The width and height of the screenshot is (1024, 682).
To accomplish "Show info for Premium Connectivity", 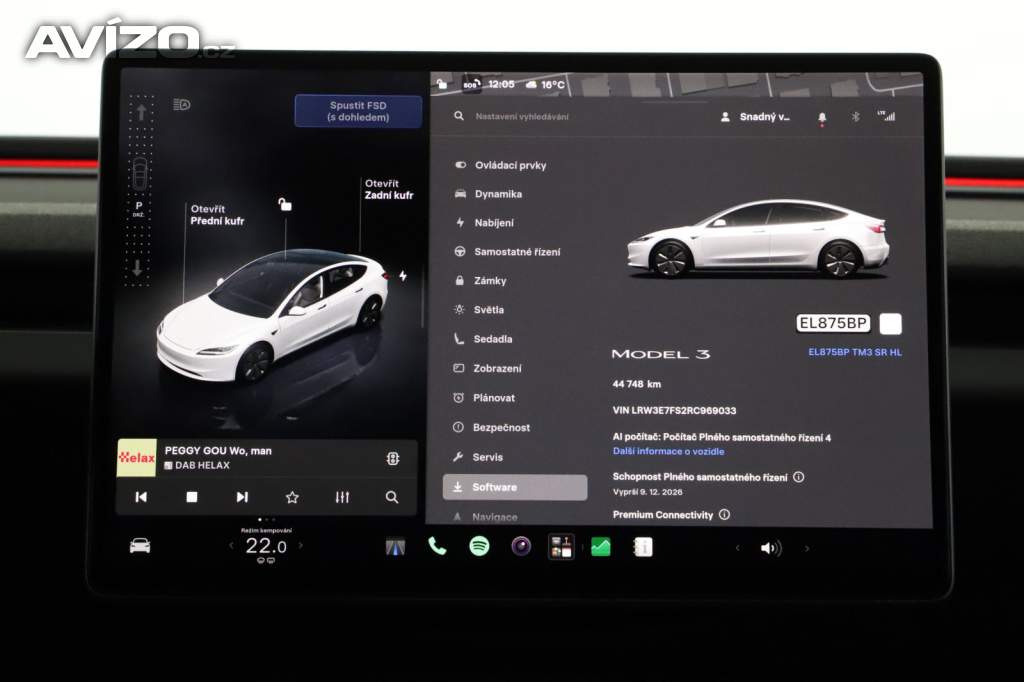I will [x=724, y=515].
